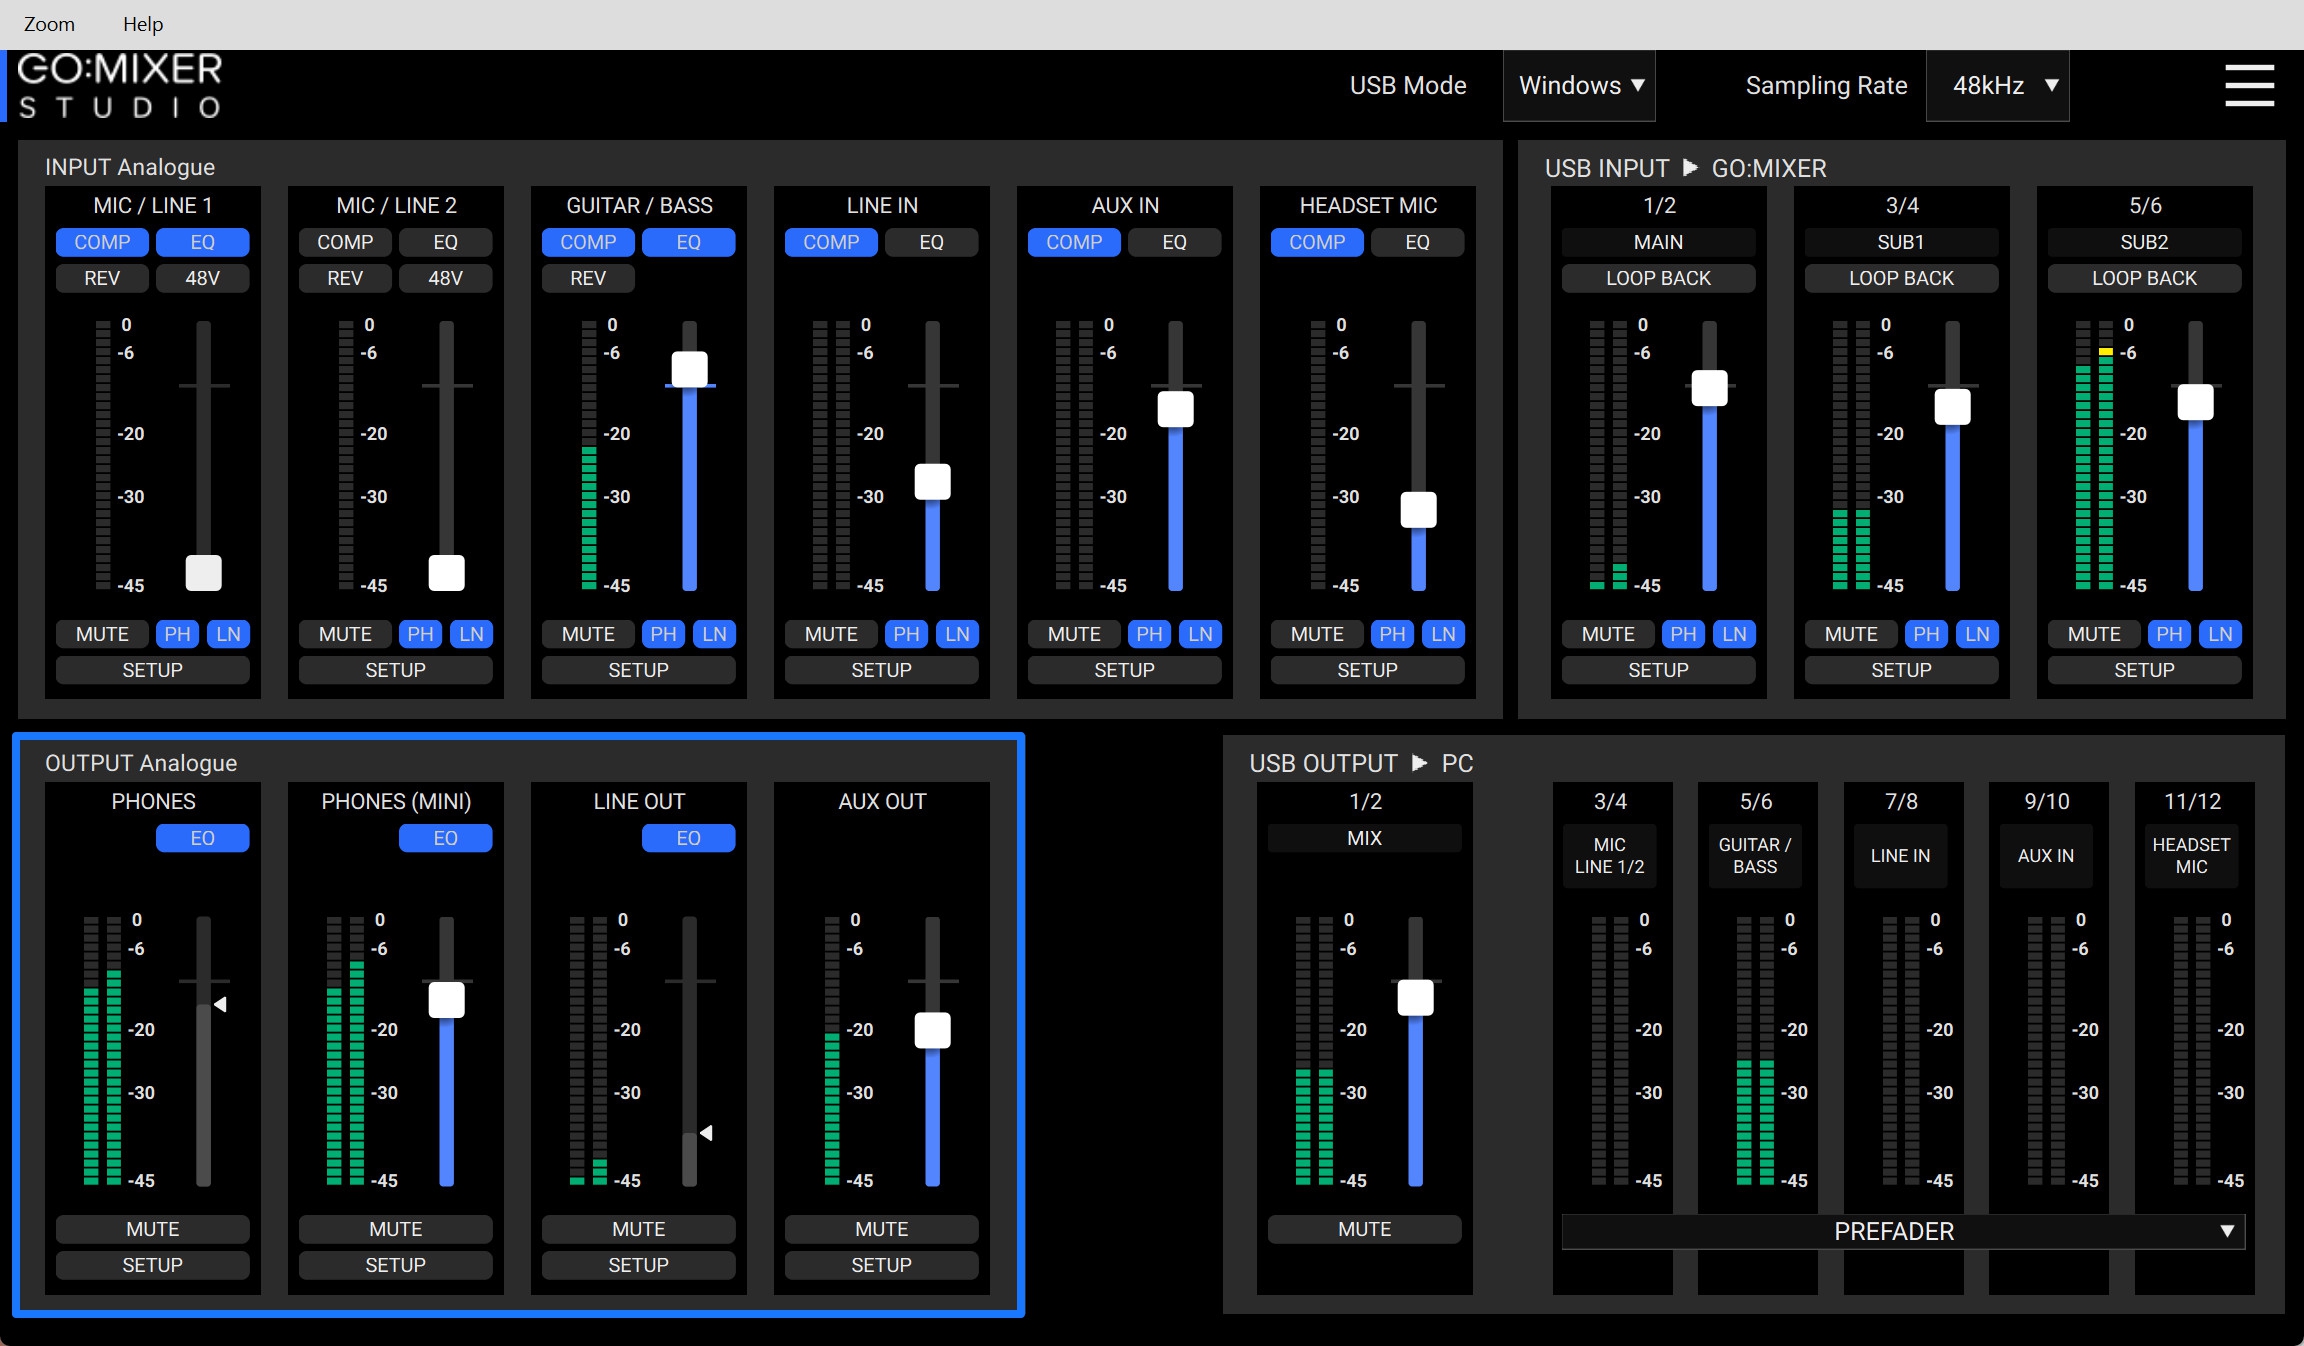Open the Help menu
This screenshot has width=2304, height=1346.
click(x=142, y=24)
